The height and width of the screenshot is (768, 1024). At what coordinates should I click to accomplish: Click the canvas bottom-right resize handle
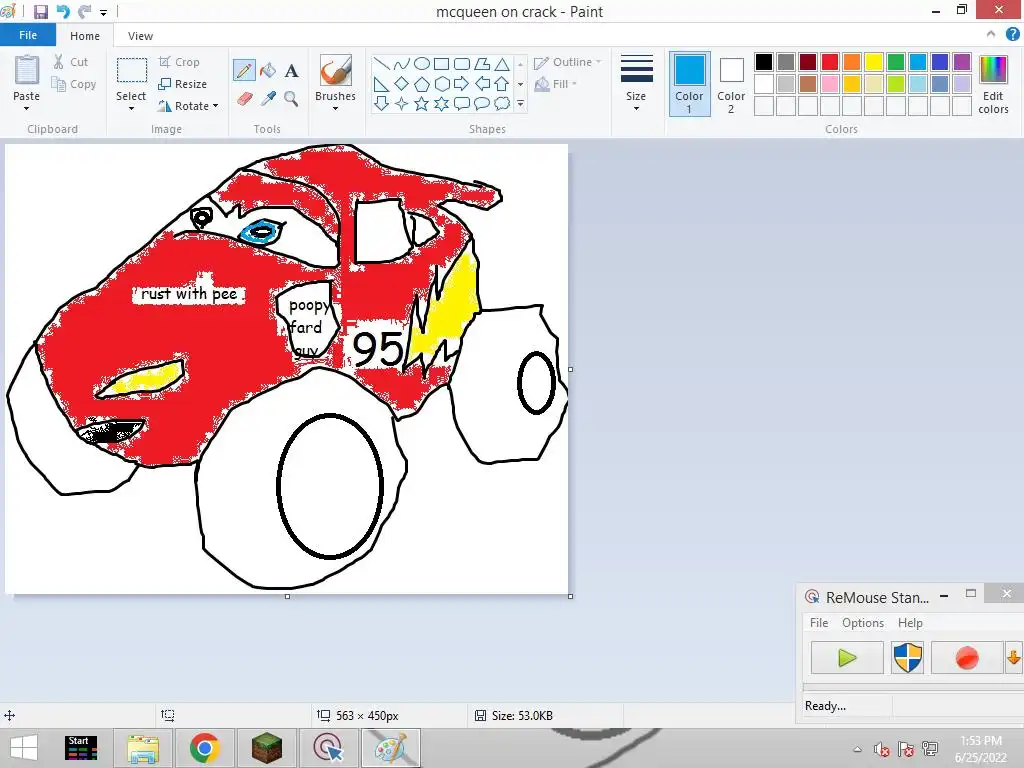570,596
